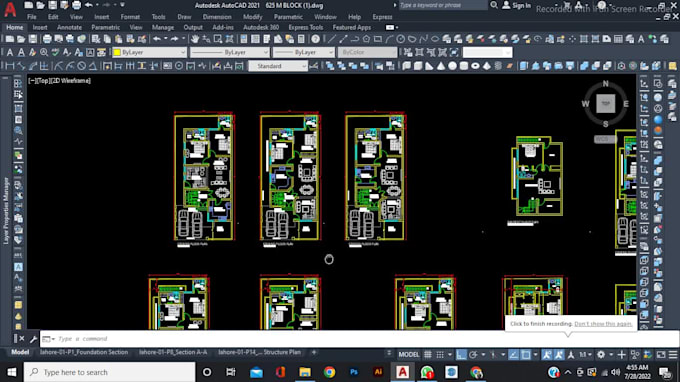Screen dimensions: 680x382
Task: Open annotation scale 1:1 dropdown
Action: point(585,355)
